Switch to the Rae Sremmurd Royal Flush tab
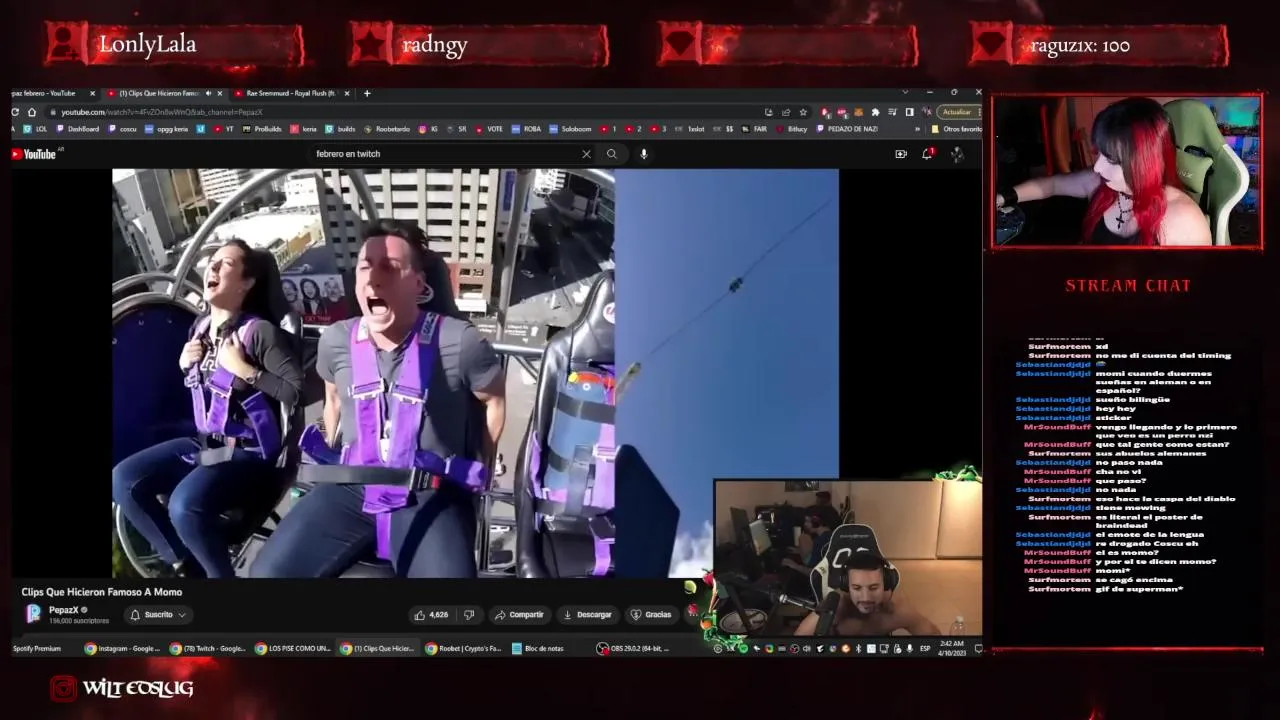Viewport: 1280px width, 720px height. 290,93
